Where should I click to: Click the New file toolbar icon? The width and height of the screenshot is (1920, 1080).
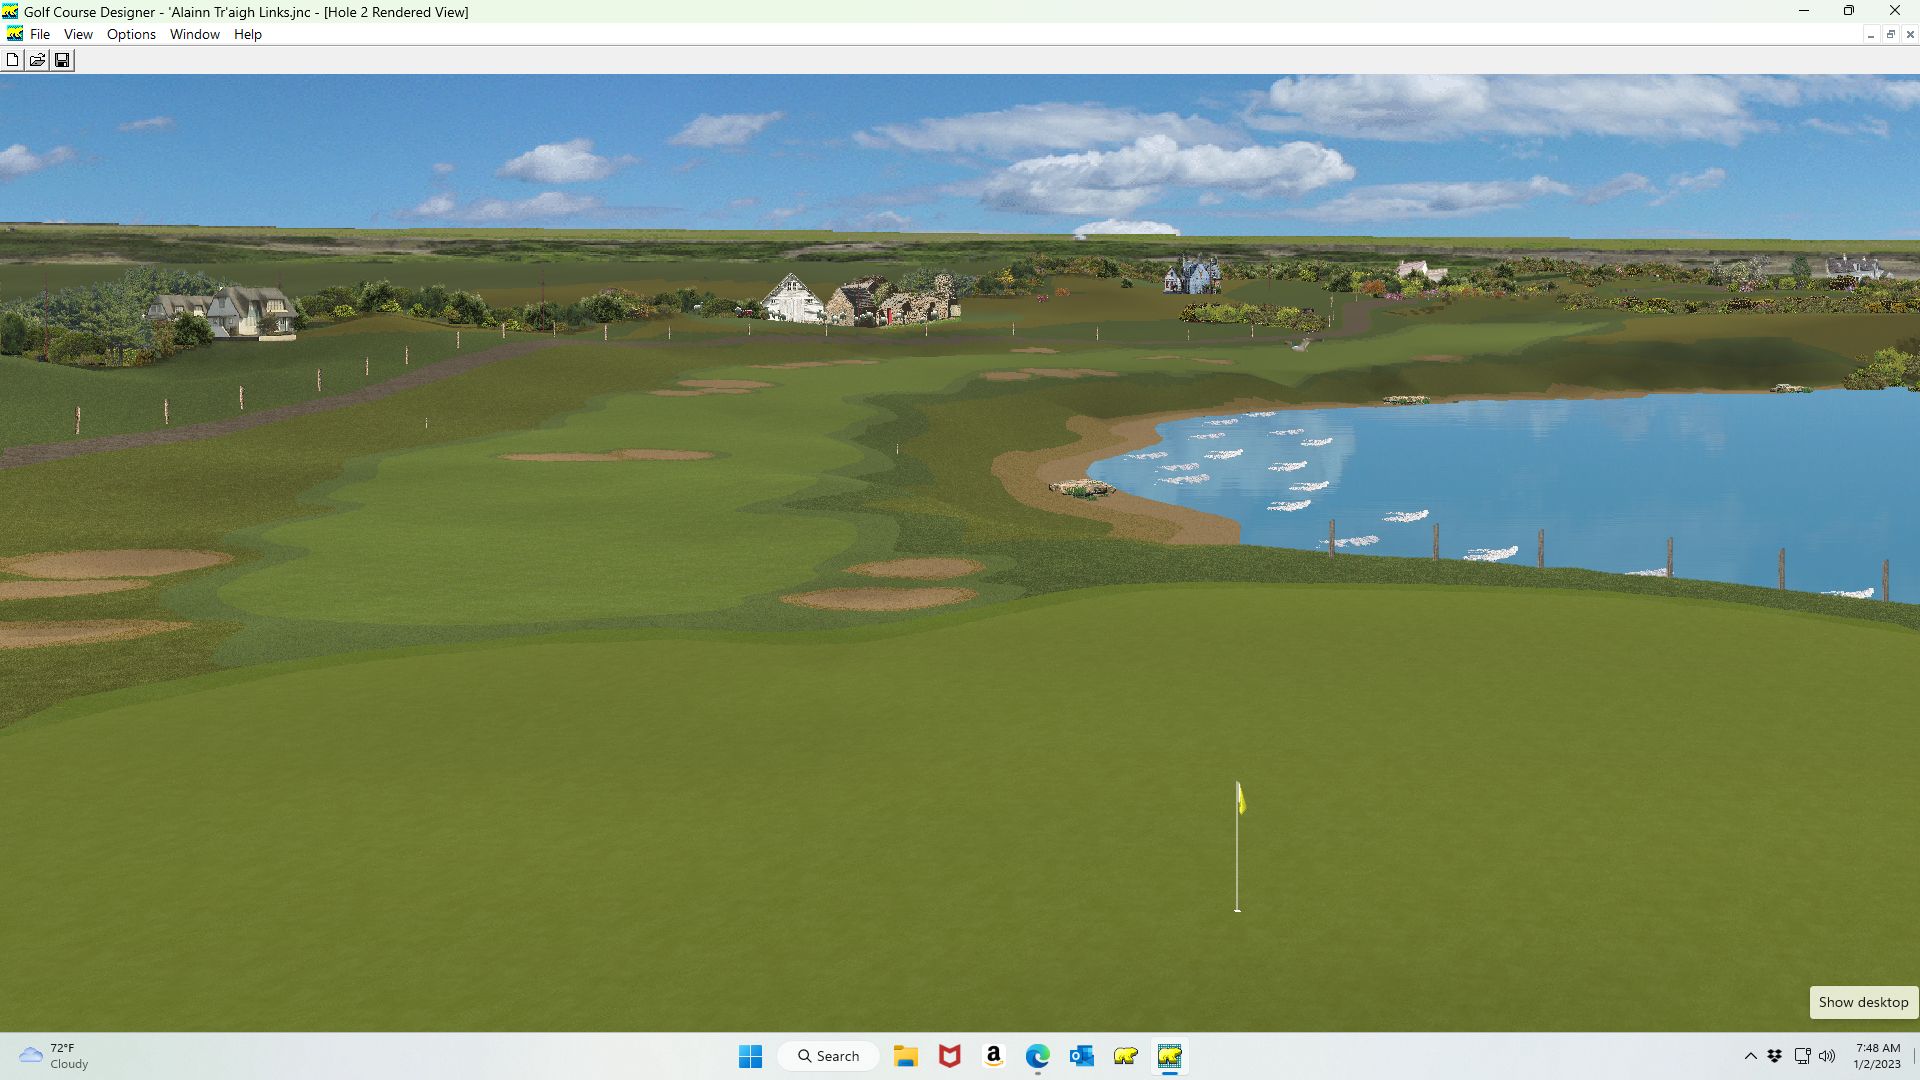coord(12,60)
